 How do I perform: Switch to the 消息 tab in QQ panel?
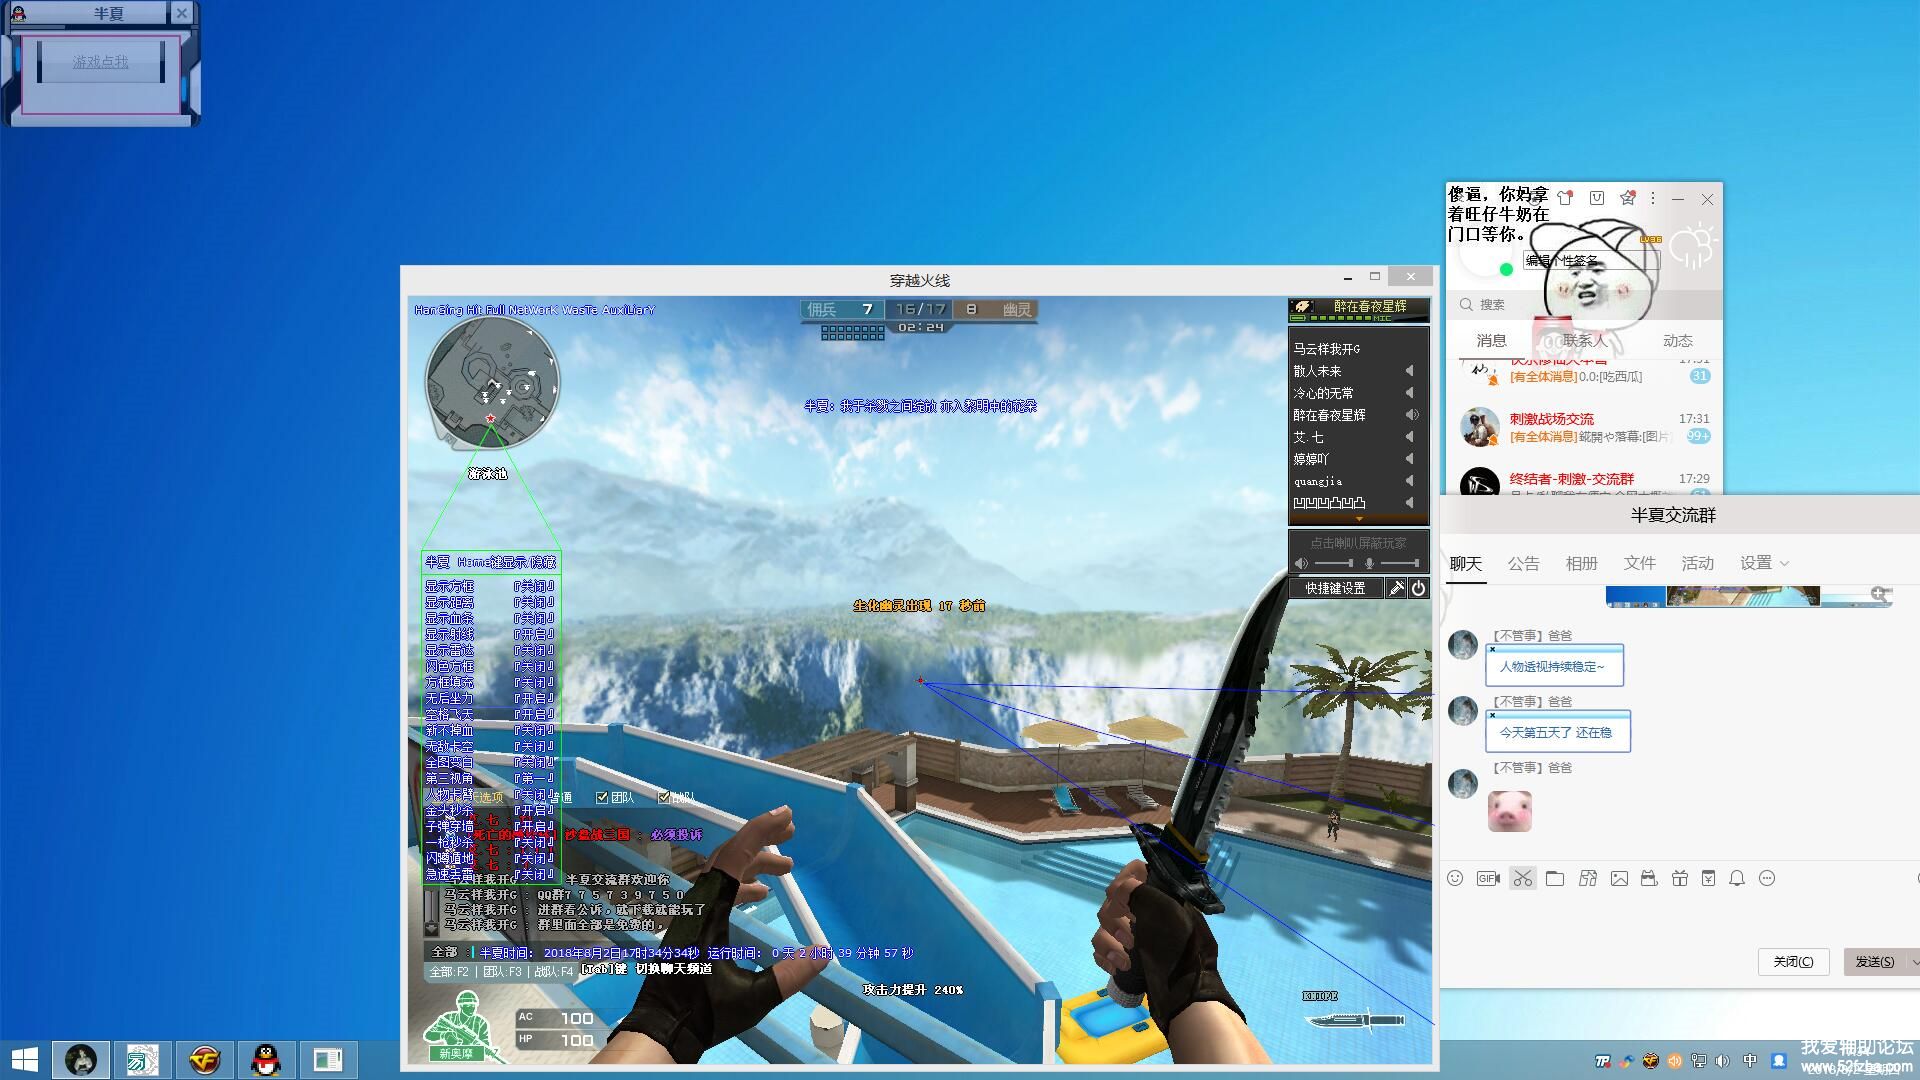(1491, 340)
